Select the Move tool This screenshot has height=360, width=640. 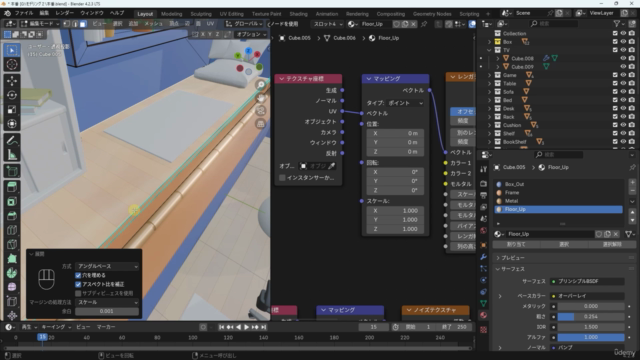(x=12, y=81)
